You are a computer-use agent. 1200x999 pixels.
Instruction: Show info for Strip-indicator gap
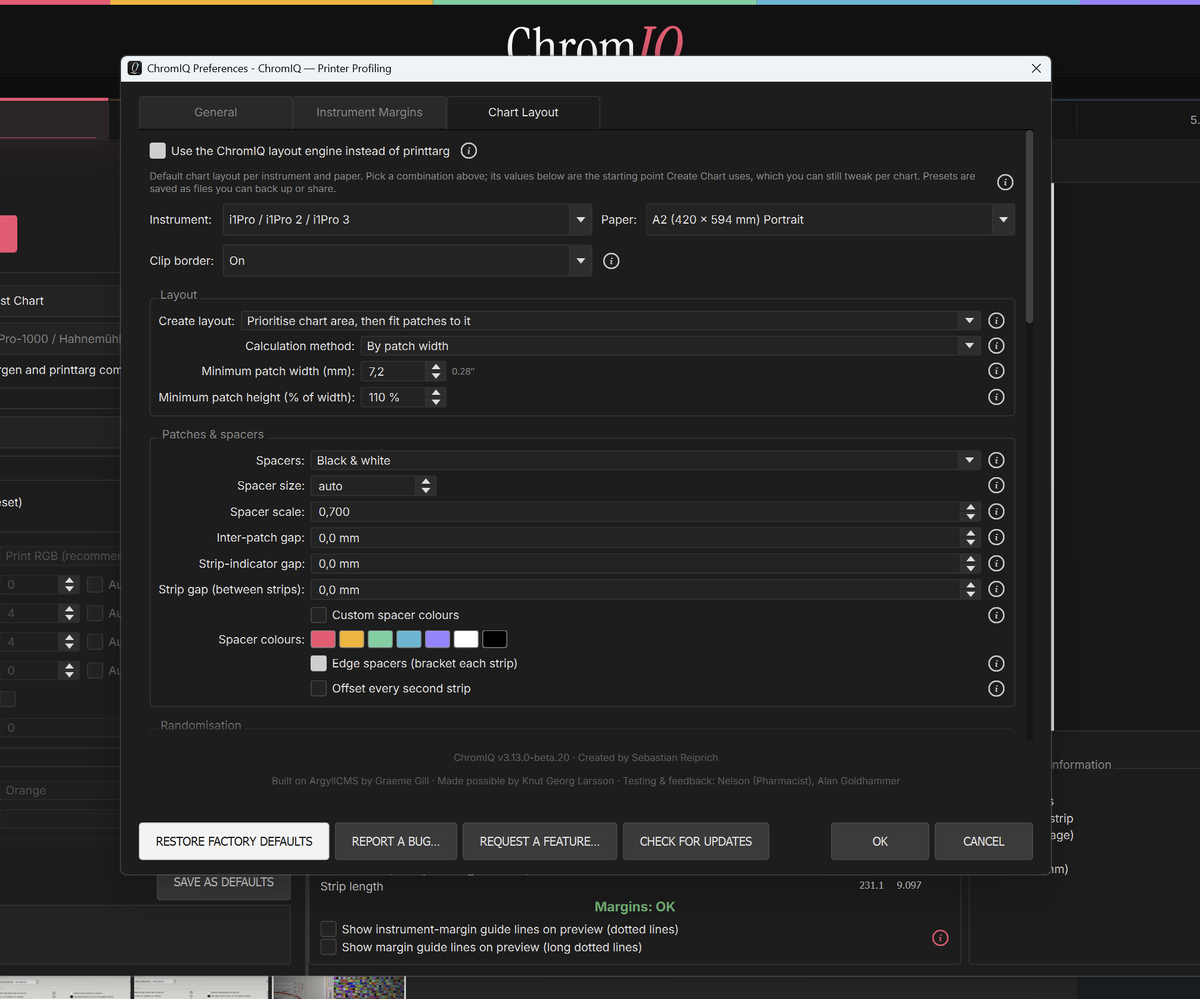pyautogui.click(x=996, y=564)
